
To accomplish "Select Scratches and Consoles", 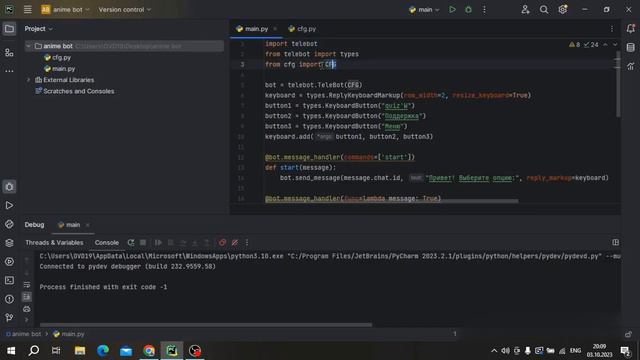I will 75,91.
